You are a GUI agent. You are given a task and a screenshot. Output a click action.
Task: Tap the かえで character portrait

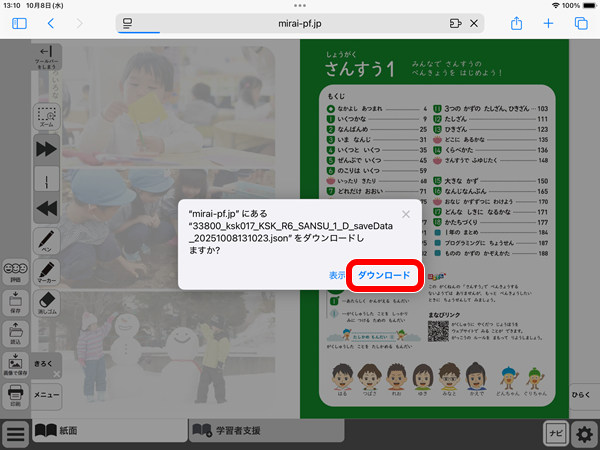pos(476,378)
